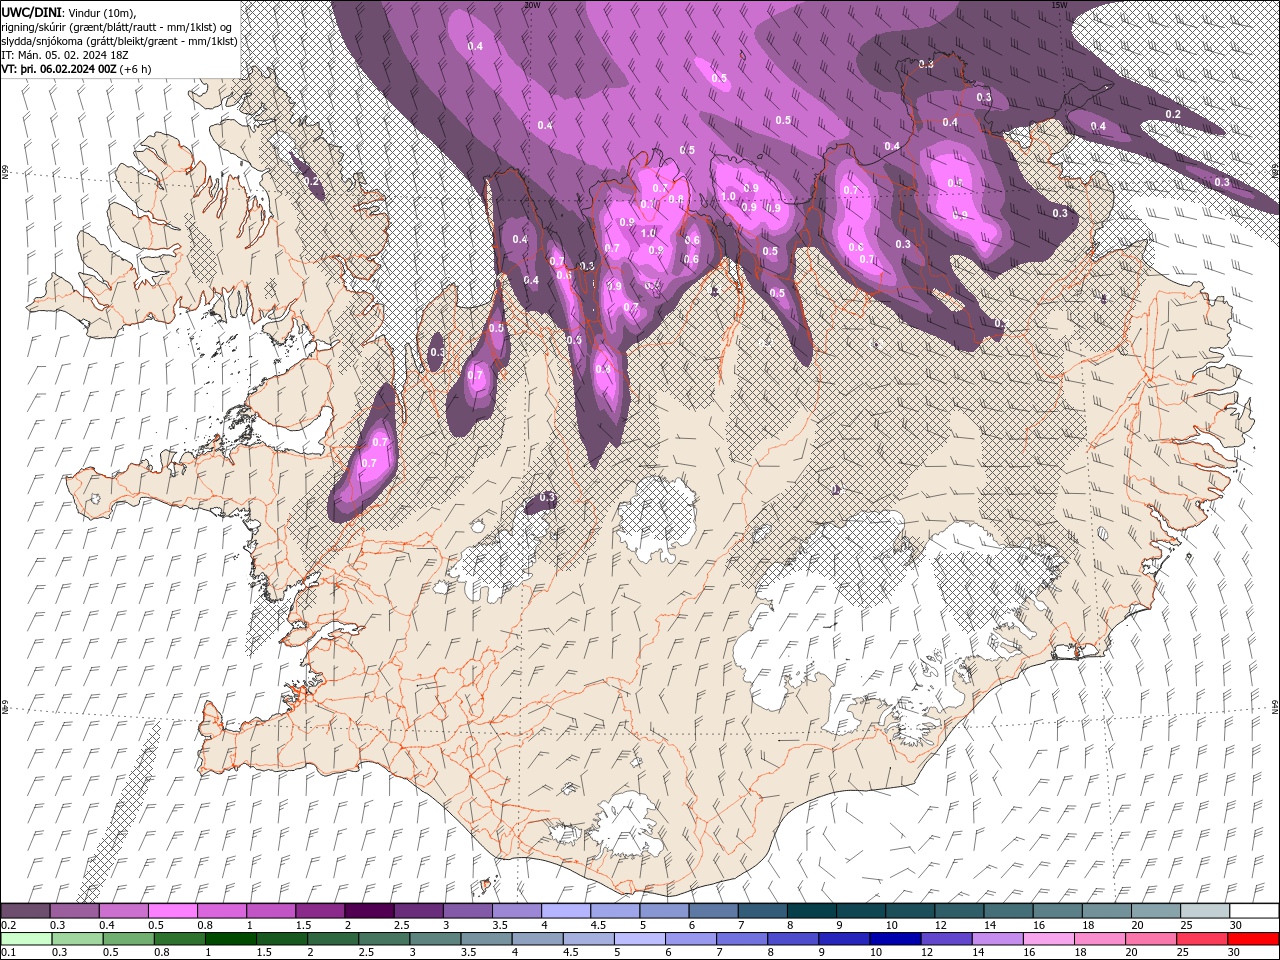Select the deep blue lower-row swatch between 10 and 12
Screen dimensions: 1280x960
coord(897,939)
